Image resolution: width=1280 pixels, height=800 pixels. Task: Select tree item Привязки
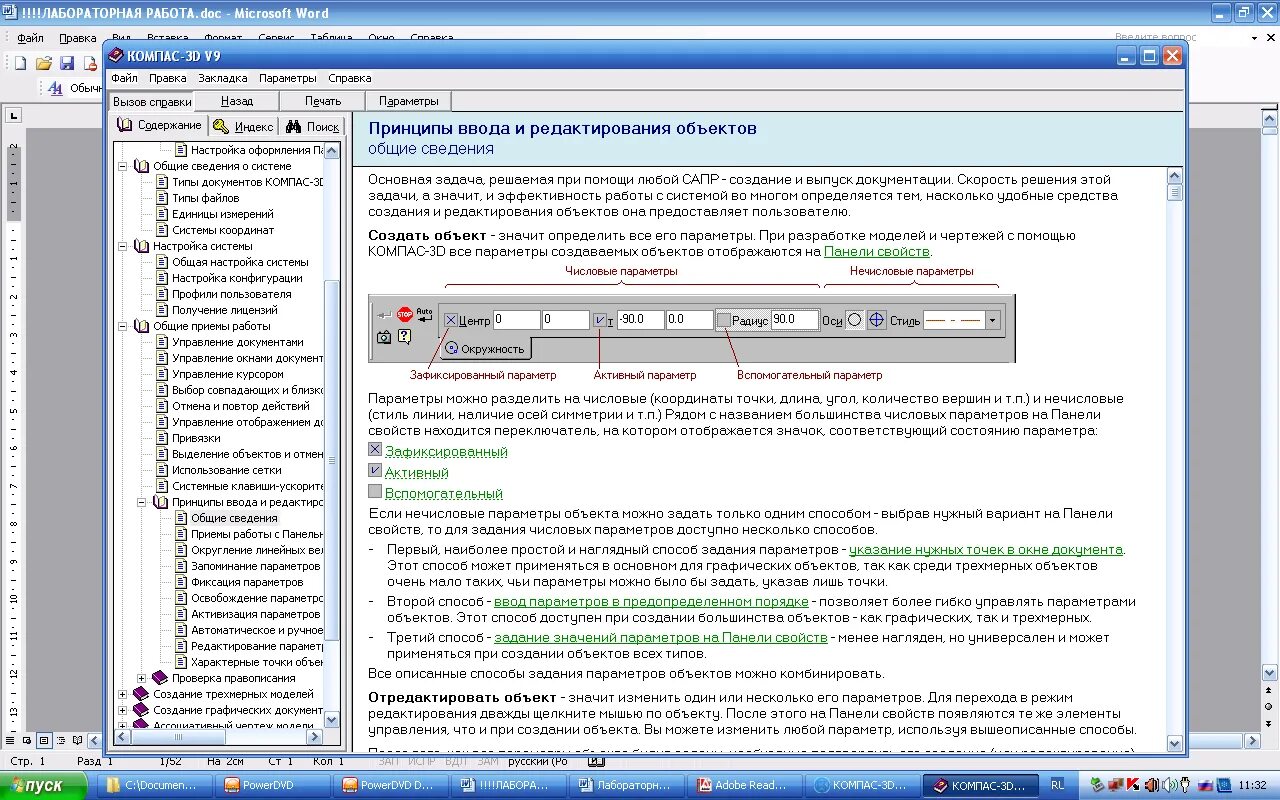click(x=196, y=438)
